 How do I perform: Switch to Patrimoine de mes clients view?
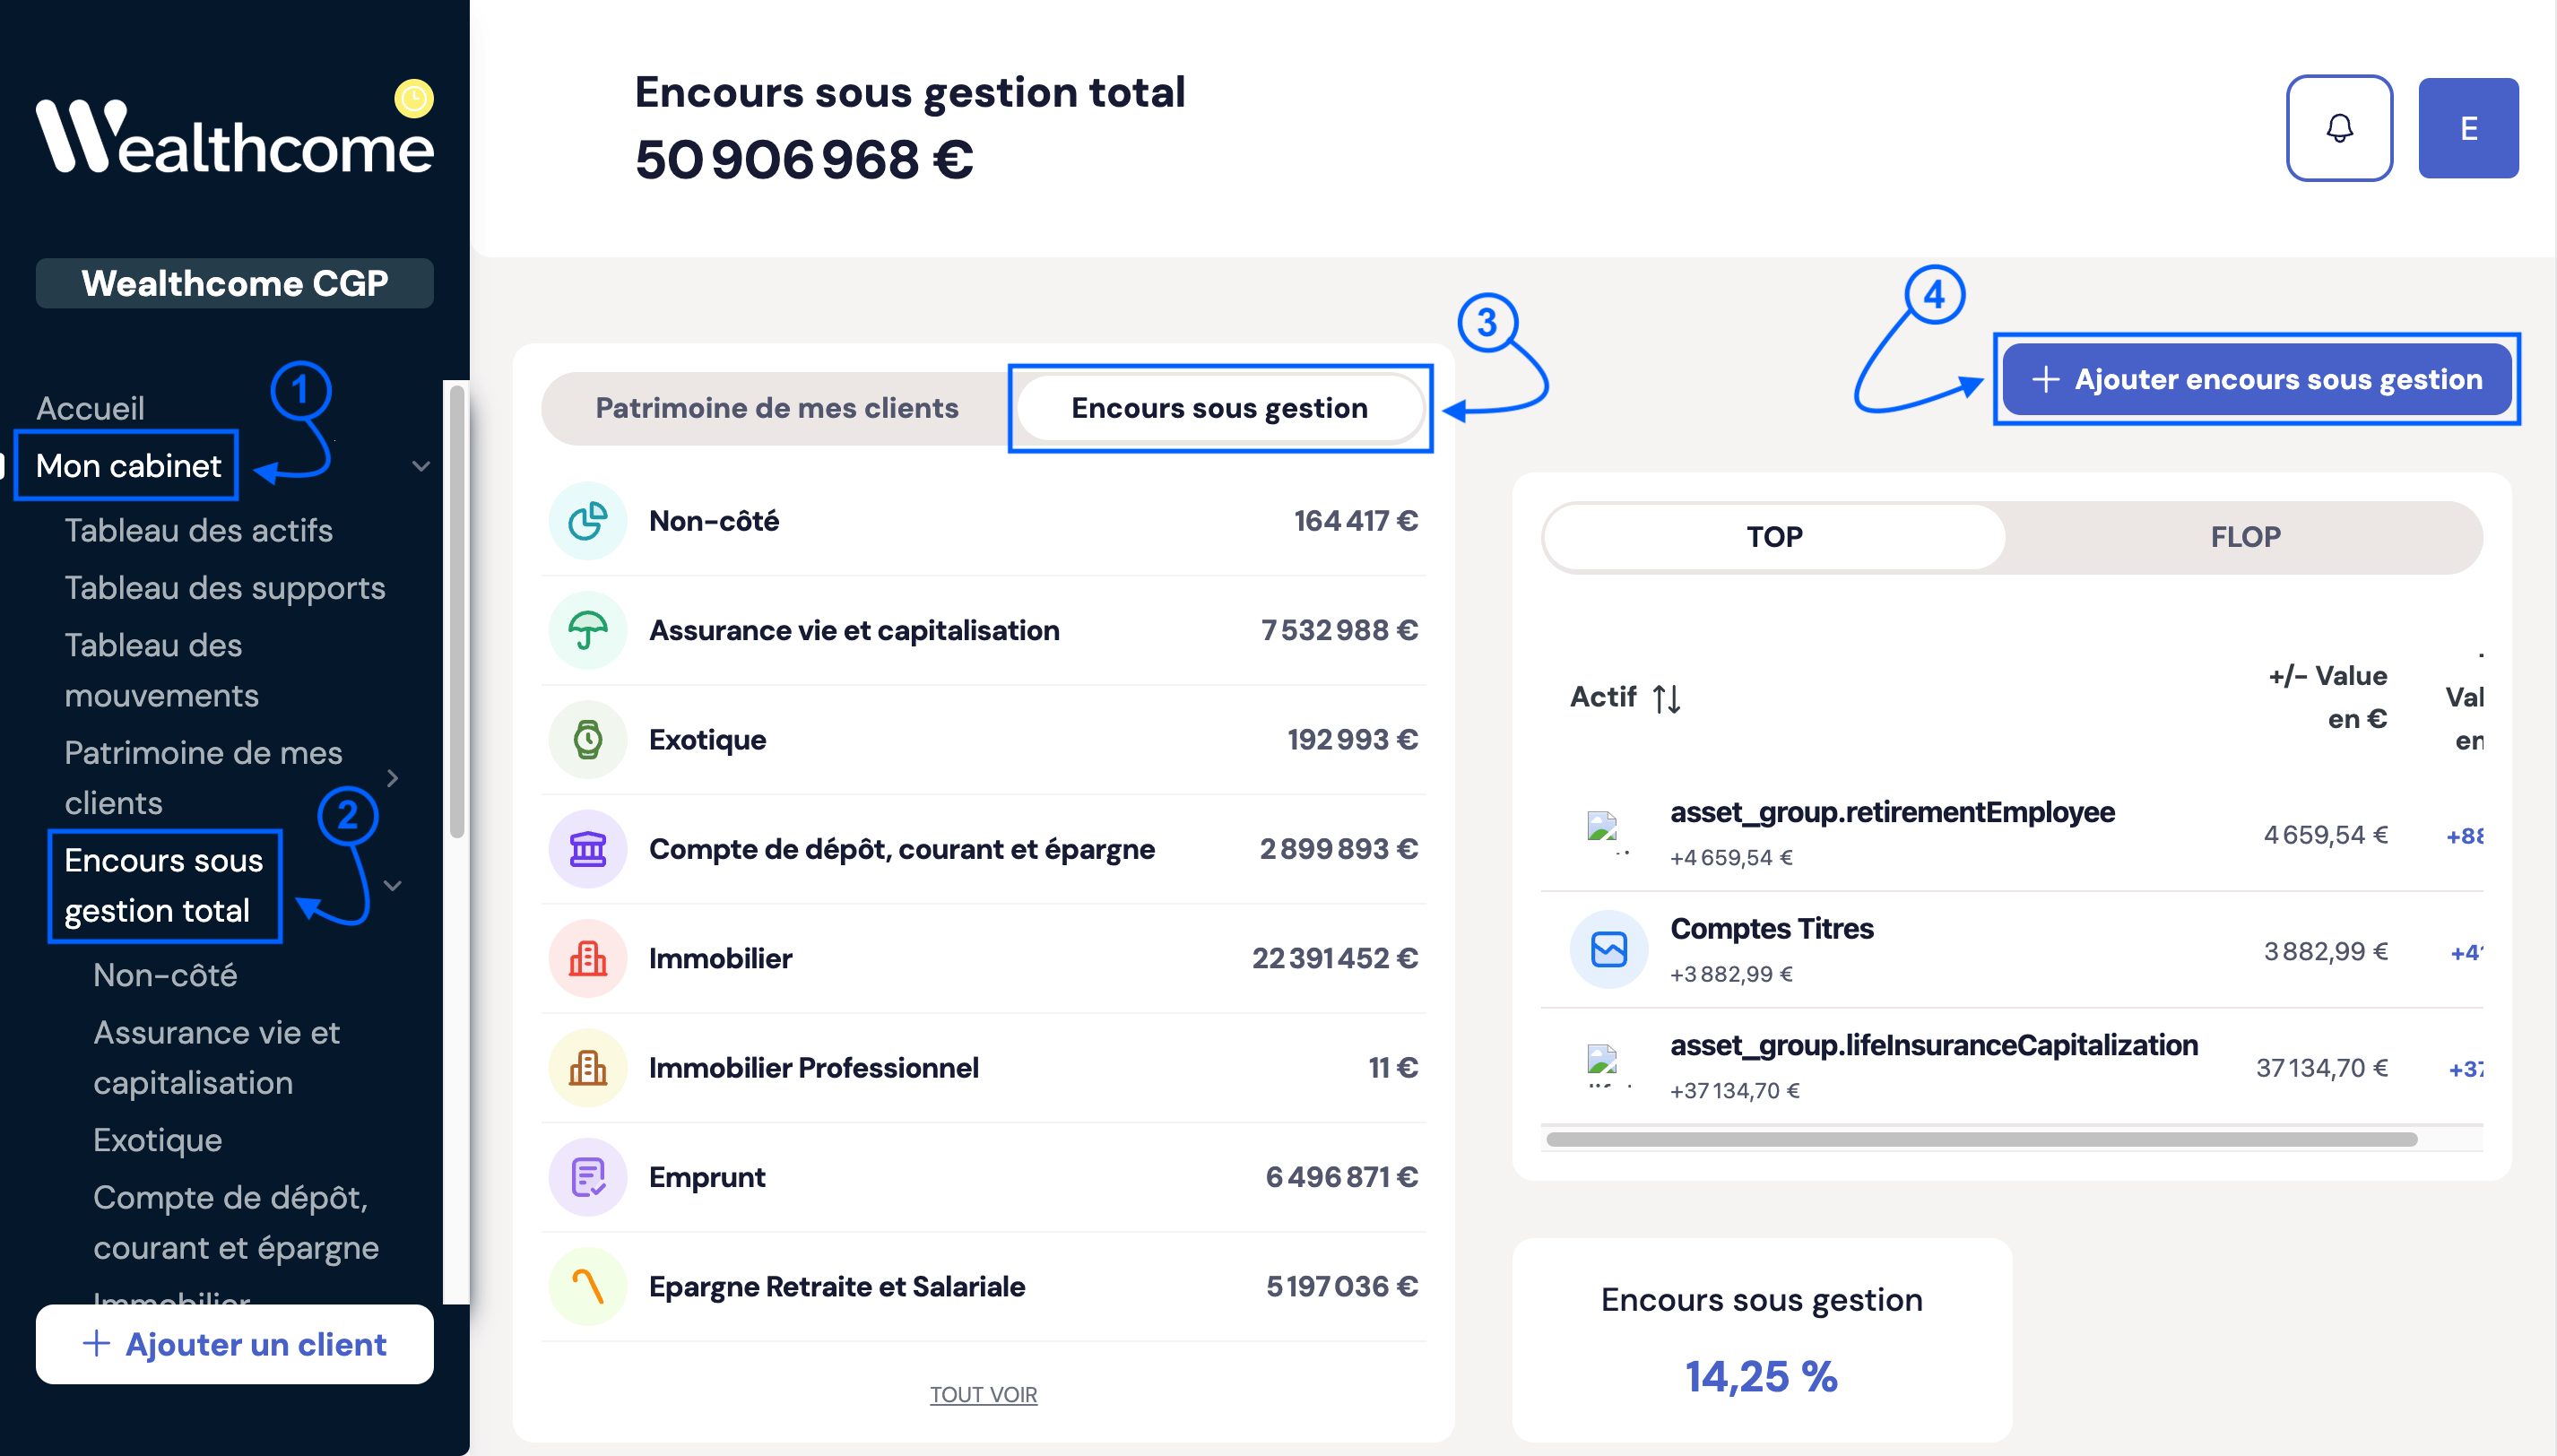tap(776, 408)
